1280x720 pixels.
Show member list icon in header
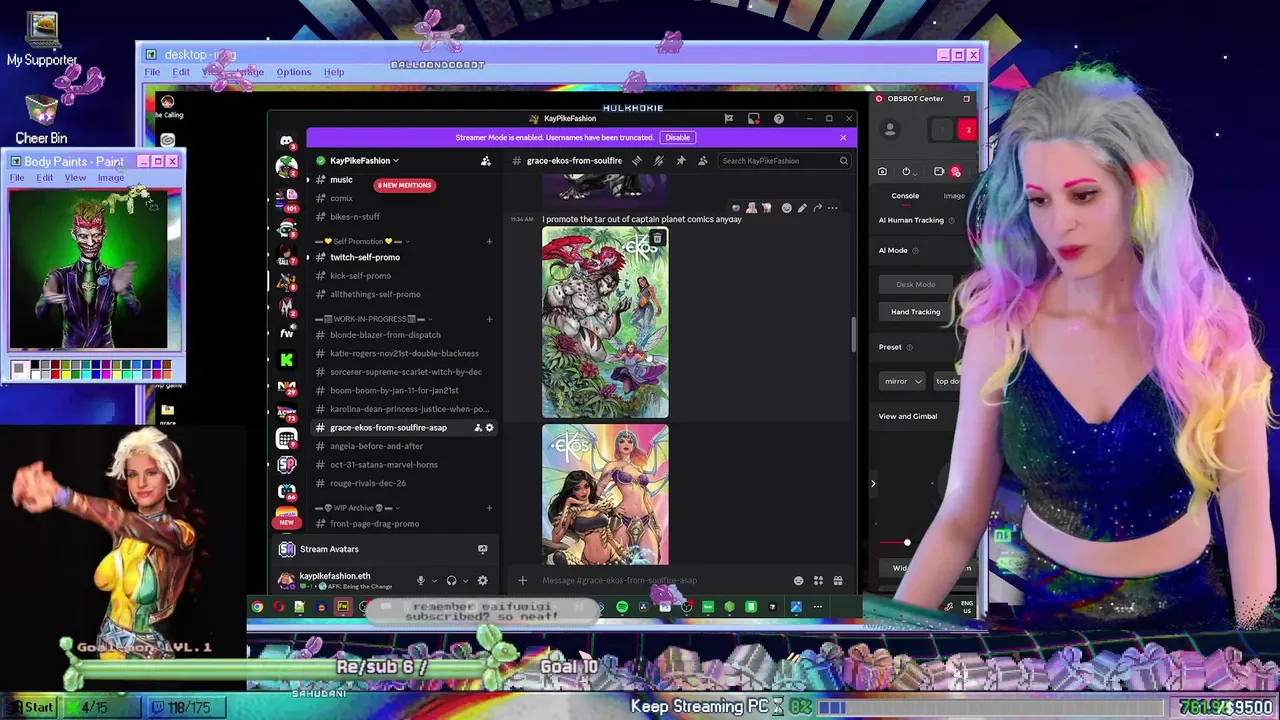702,160
